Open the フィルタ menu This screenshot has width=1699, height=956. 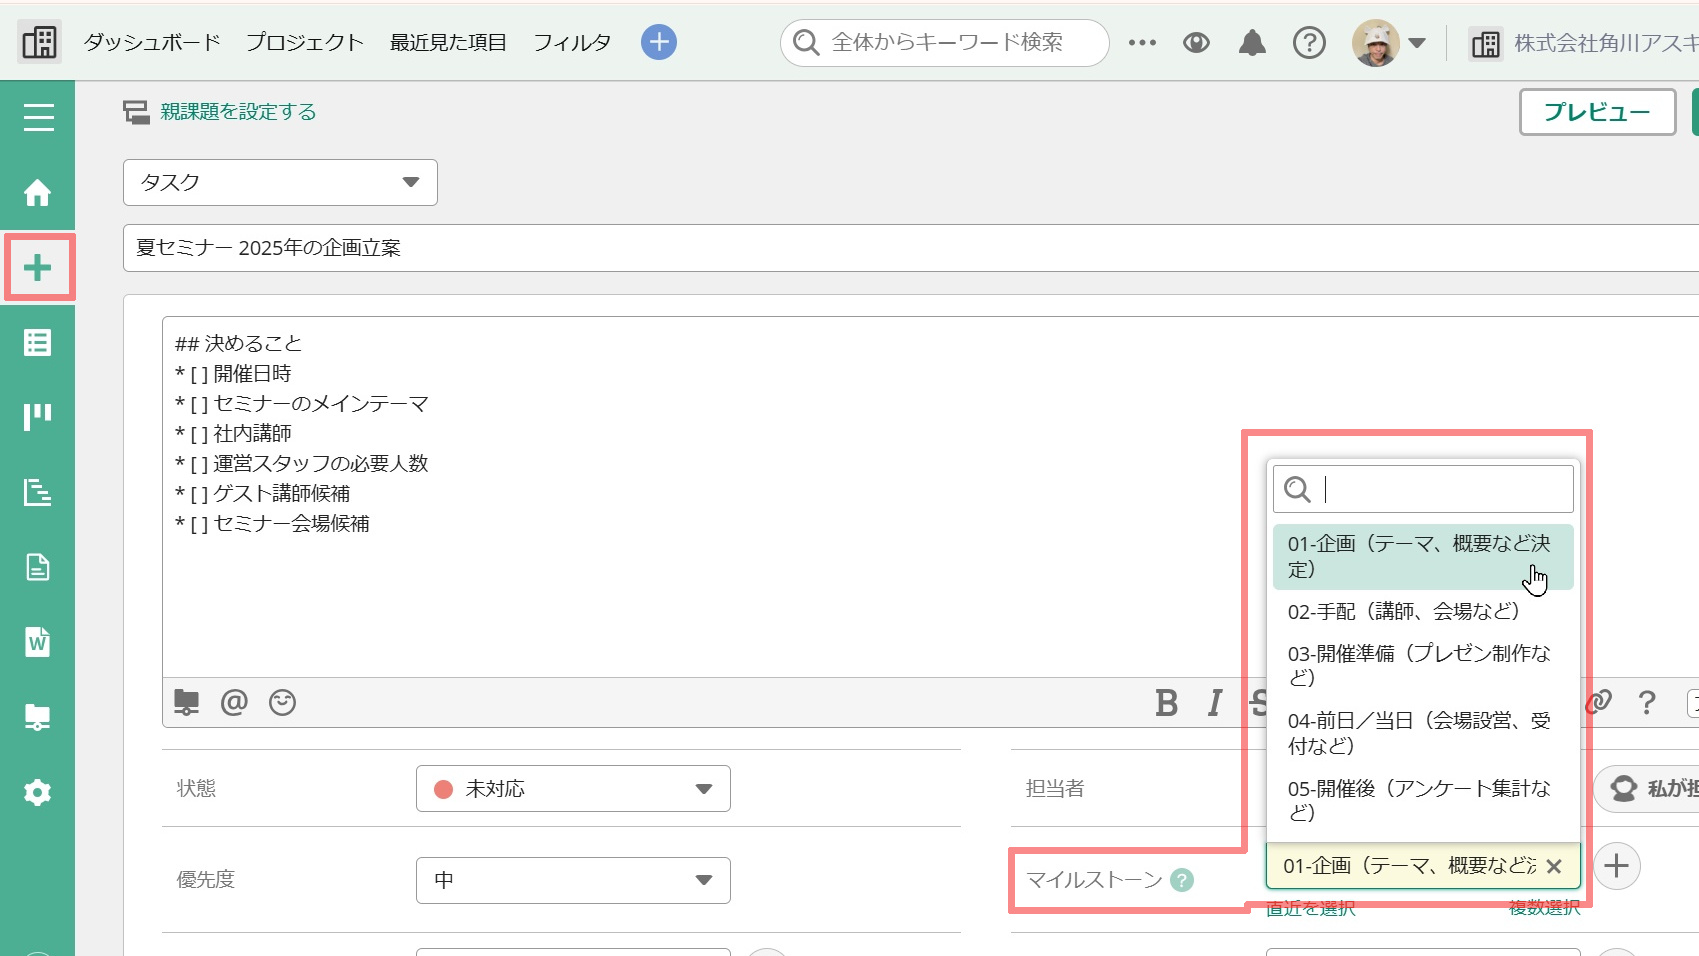pos(572,43)
